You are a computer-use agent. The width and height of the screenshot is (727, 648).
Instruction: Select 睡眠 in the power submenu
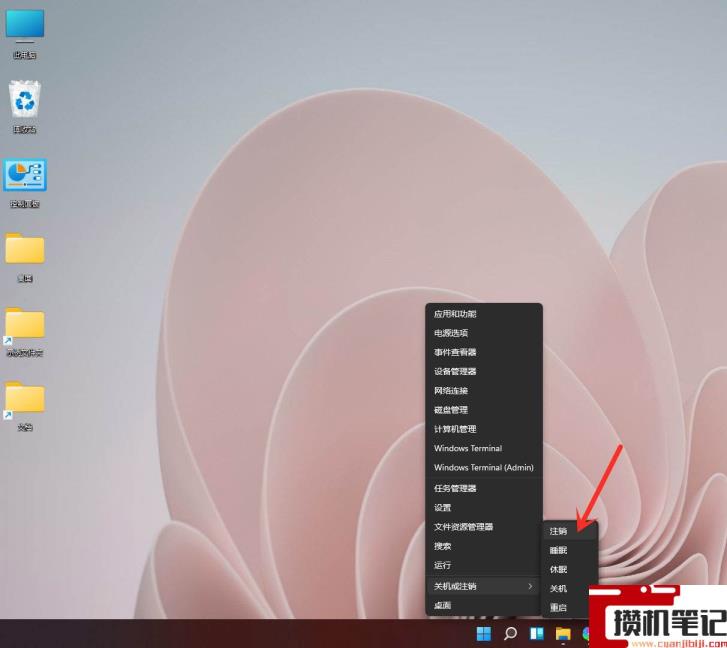(570, 550)
